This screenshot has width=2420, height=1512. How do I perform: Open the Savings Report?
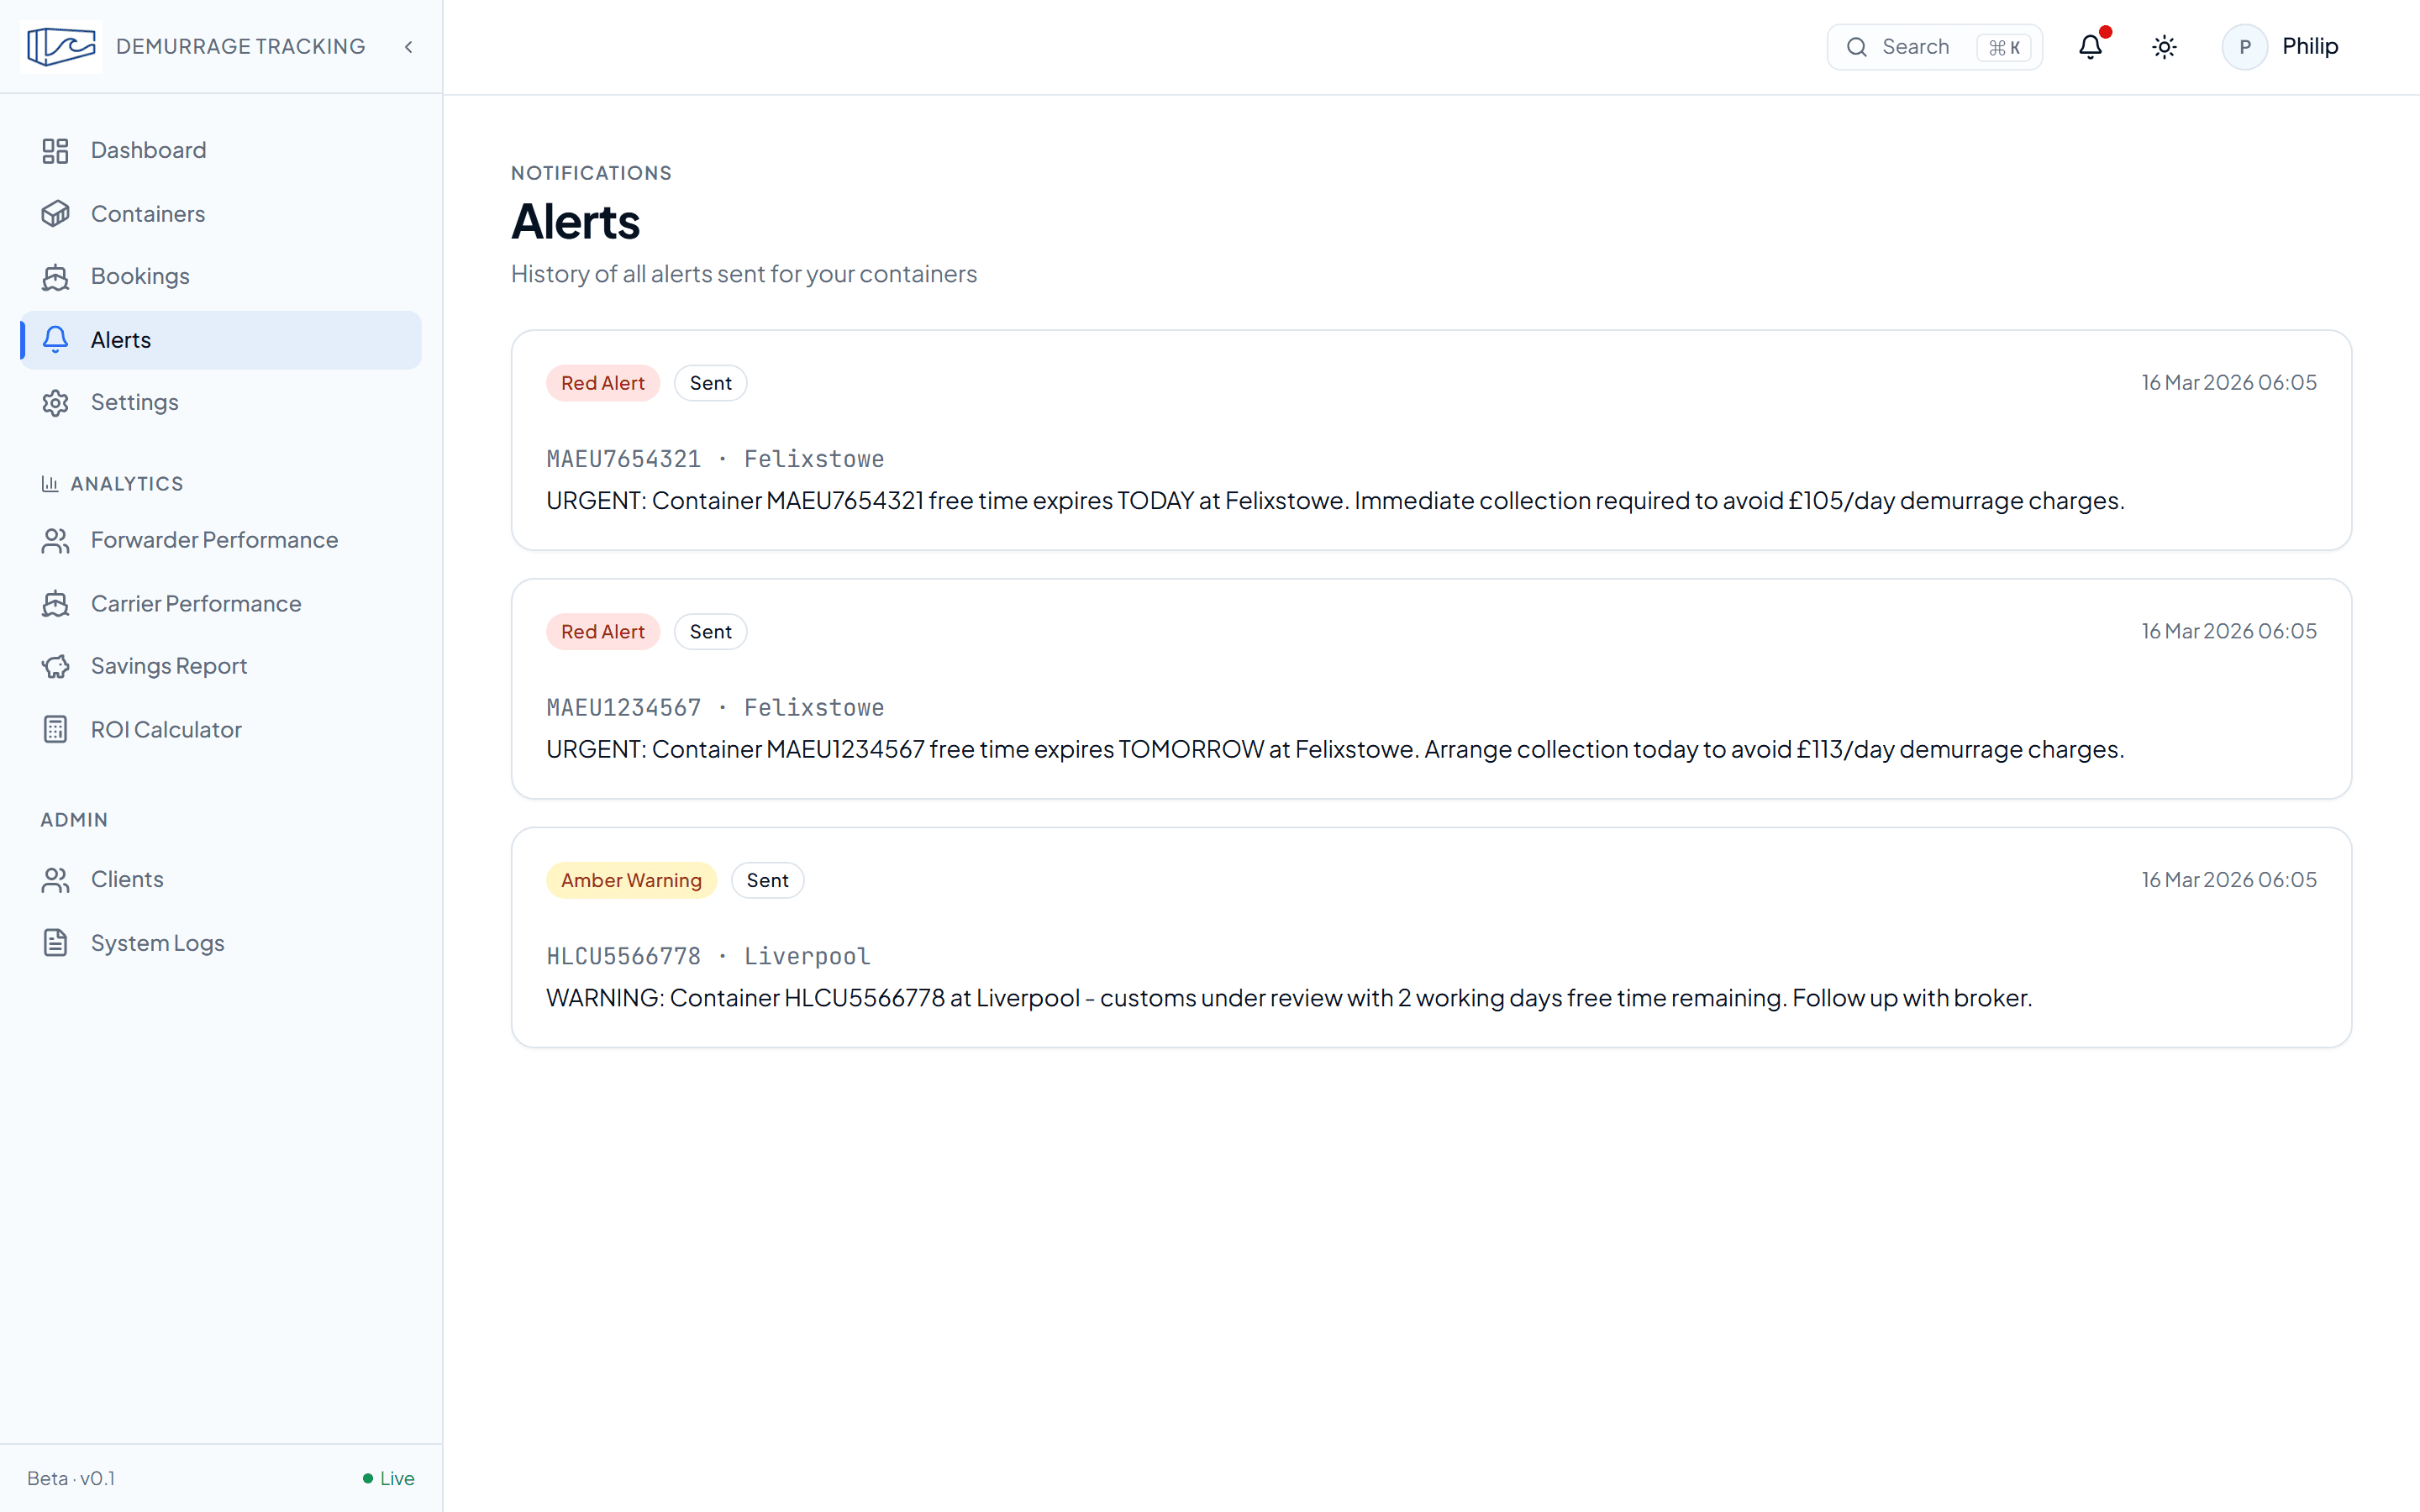pyautogui.click(x=169, y=665)
